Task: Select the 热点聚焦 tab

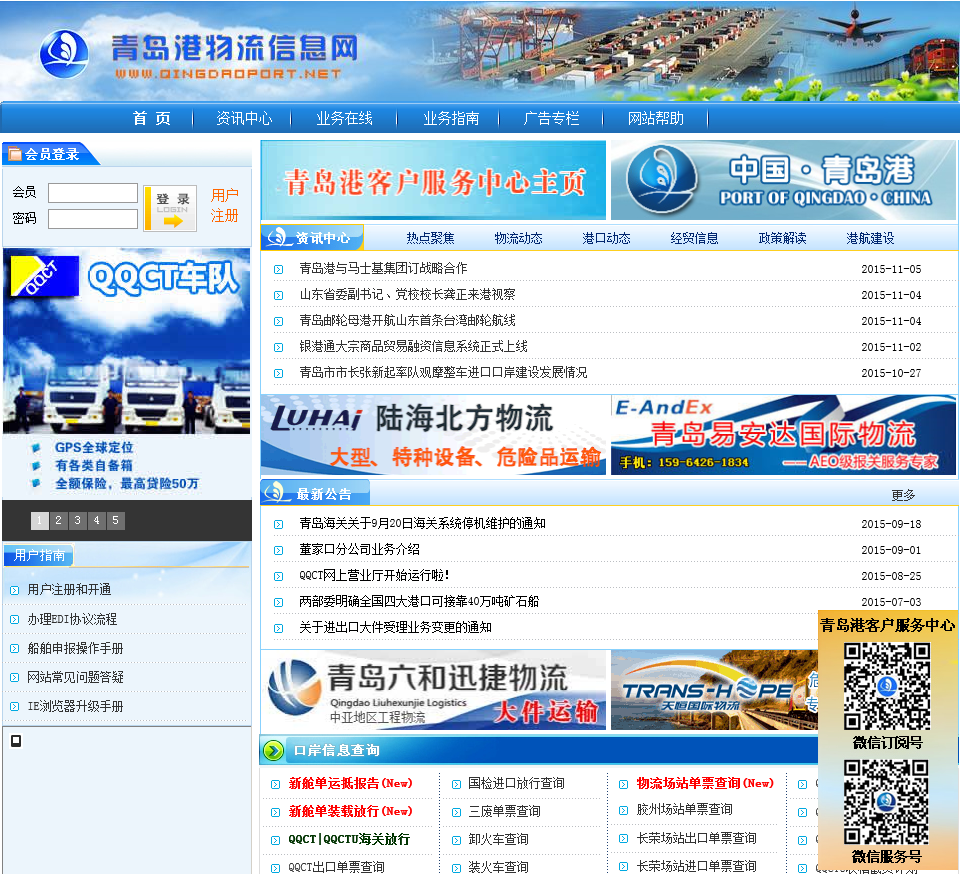Action: coord(430,238)
